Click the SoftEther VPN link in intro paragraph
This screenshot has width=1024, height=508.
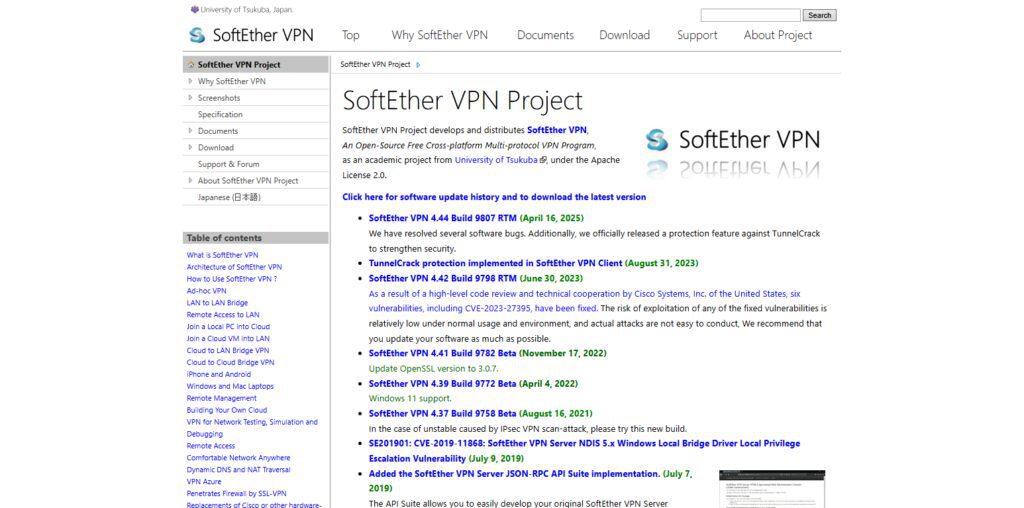pos(557,130)
